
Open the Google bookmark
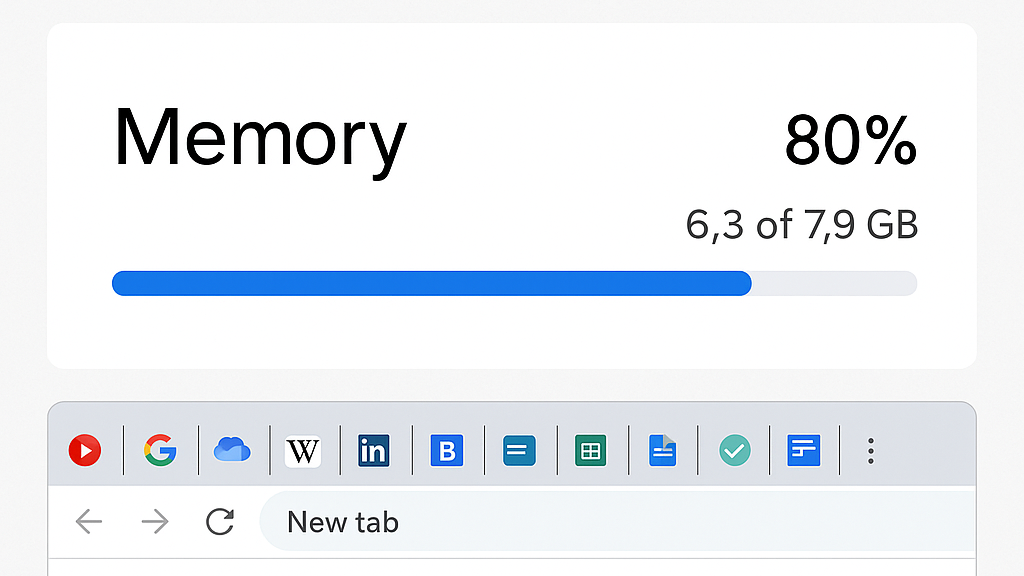160,450
